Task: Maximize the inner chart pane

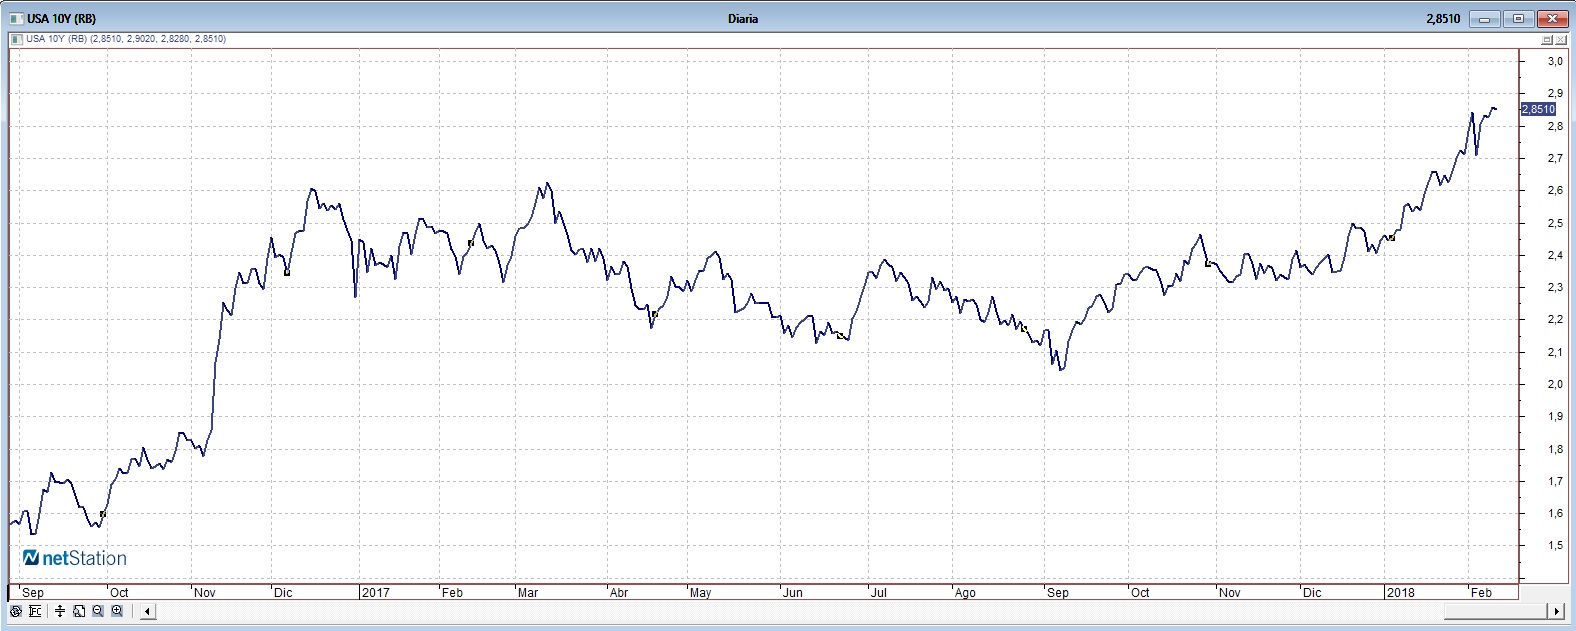Action: (1546, 39)
